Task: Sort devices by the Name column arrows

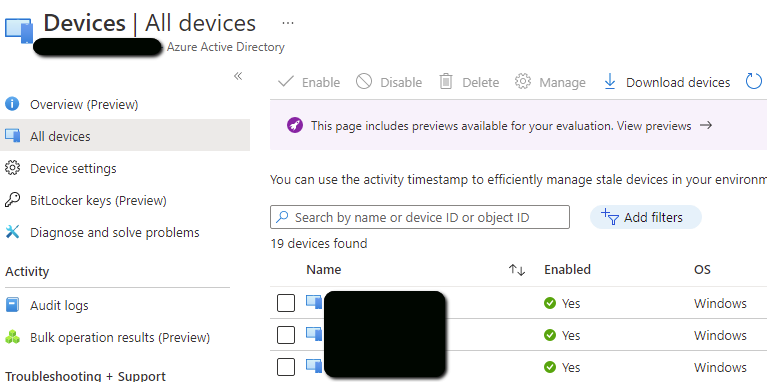Action: (x=517, y=270)
